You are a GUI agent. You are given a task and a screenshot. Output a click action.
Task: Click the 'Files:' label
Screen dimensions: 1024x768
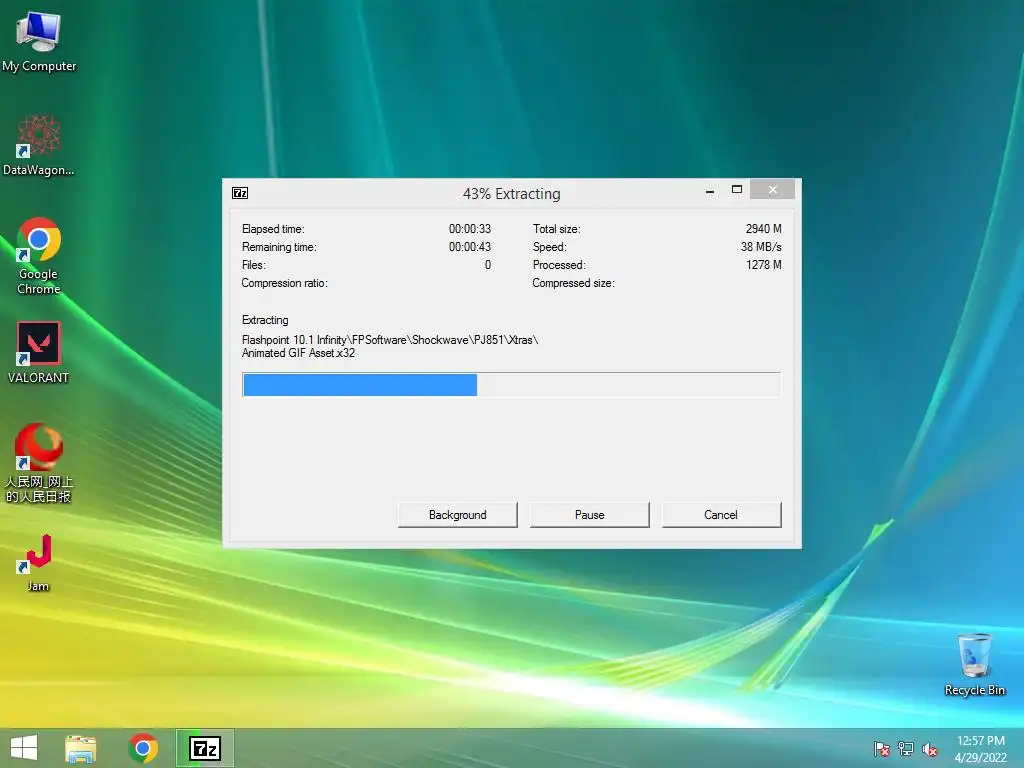coord(253,265)
